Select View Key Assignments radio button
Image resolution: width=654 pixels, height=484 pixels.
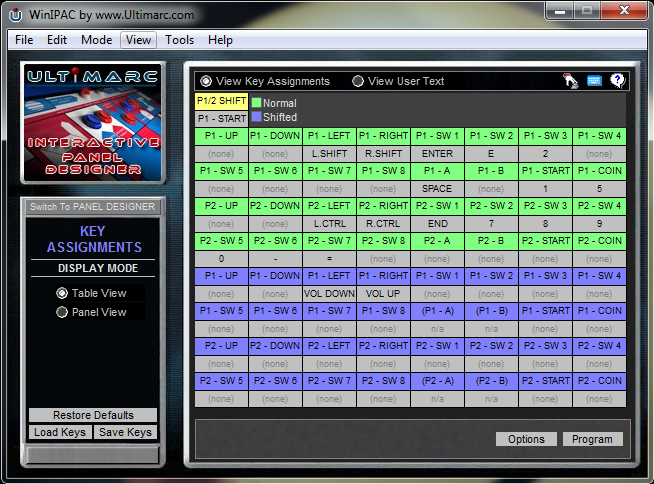(207, 81)
